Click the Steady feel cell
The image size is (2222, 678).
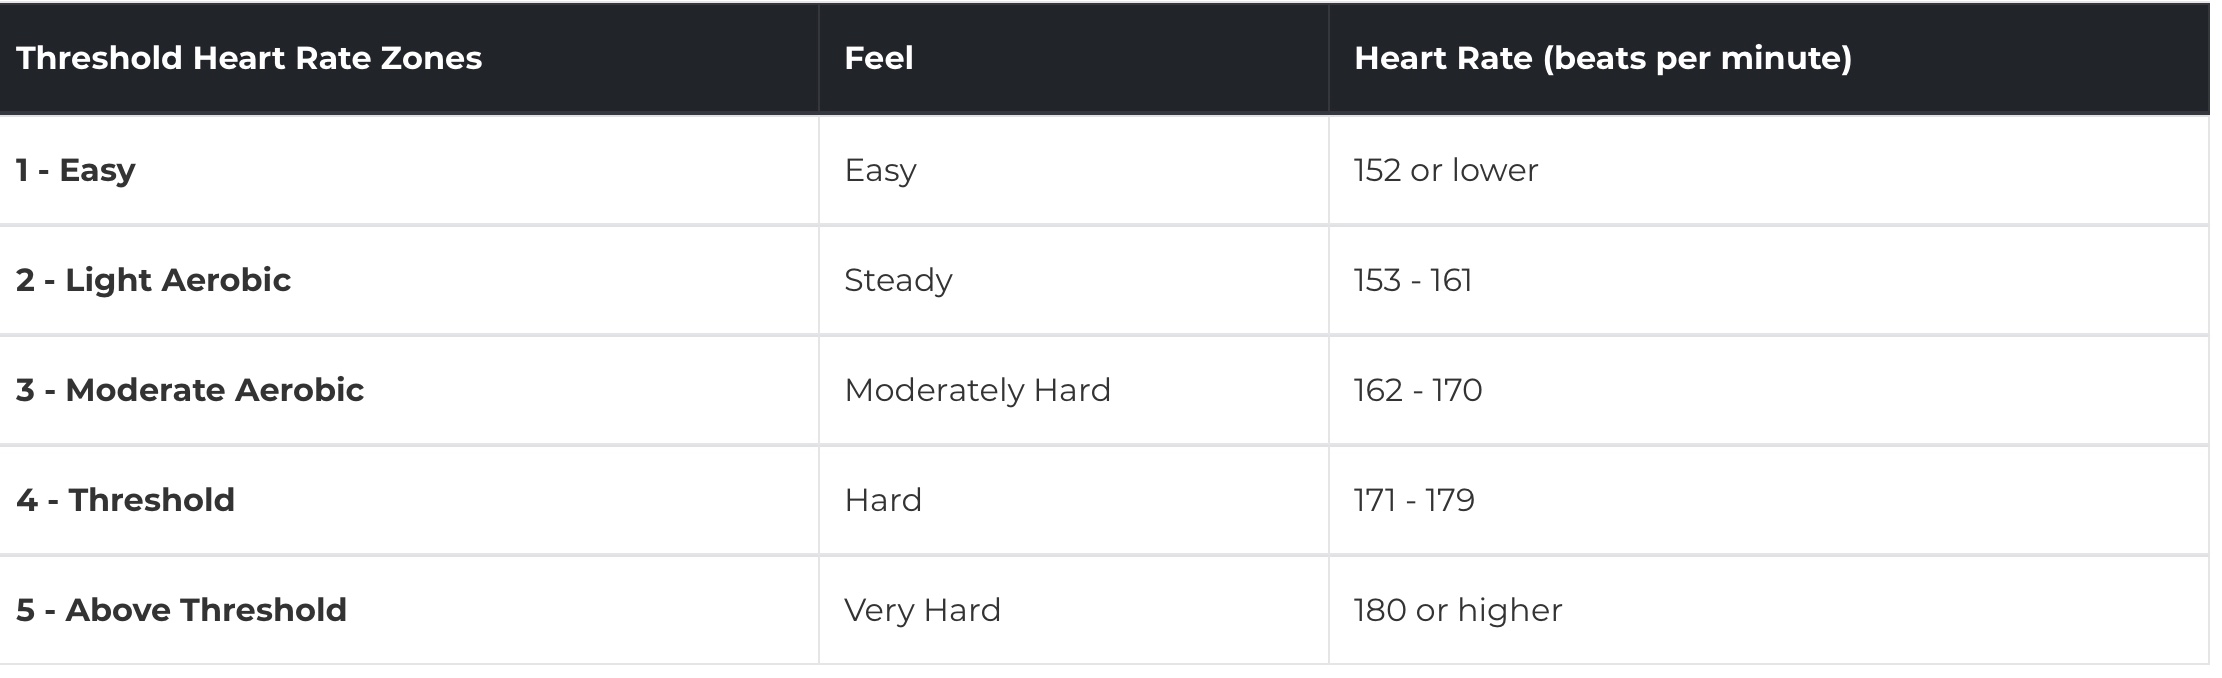click(x=1074, y=280)
